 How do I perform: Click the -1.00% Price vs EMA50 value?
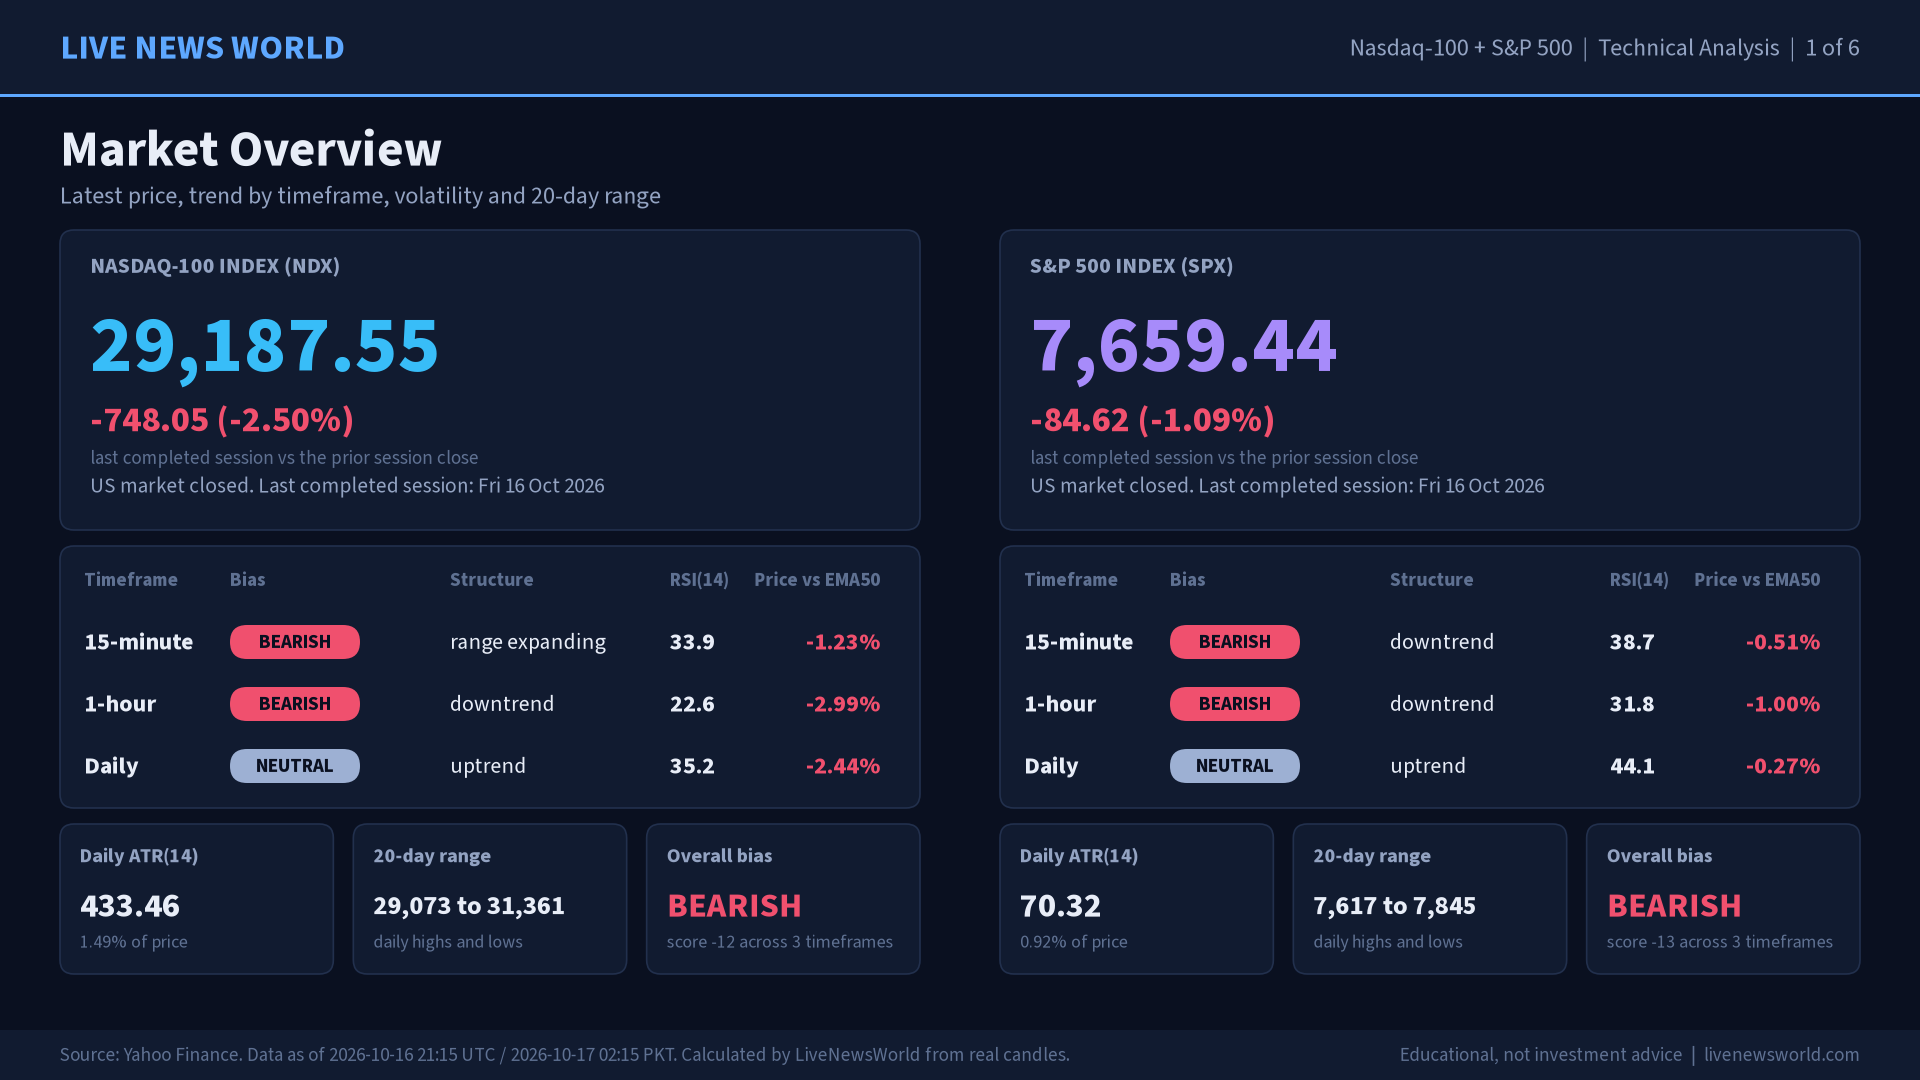click(x=1783, y=704)
